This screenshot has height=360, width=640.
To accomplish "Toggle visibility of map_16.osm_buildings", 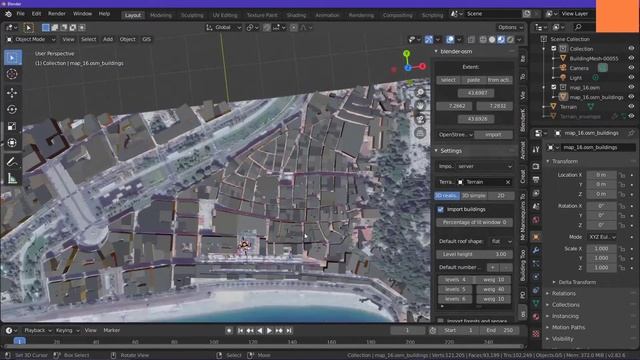I will (x=631, y=97).
